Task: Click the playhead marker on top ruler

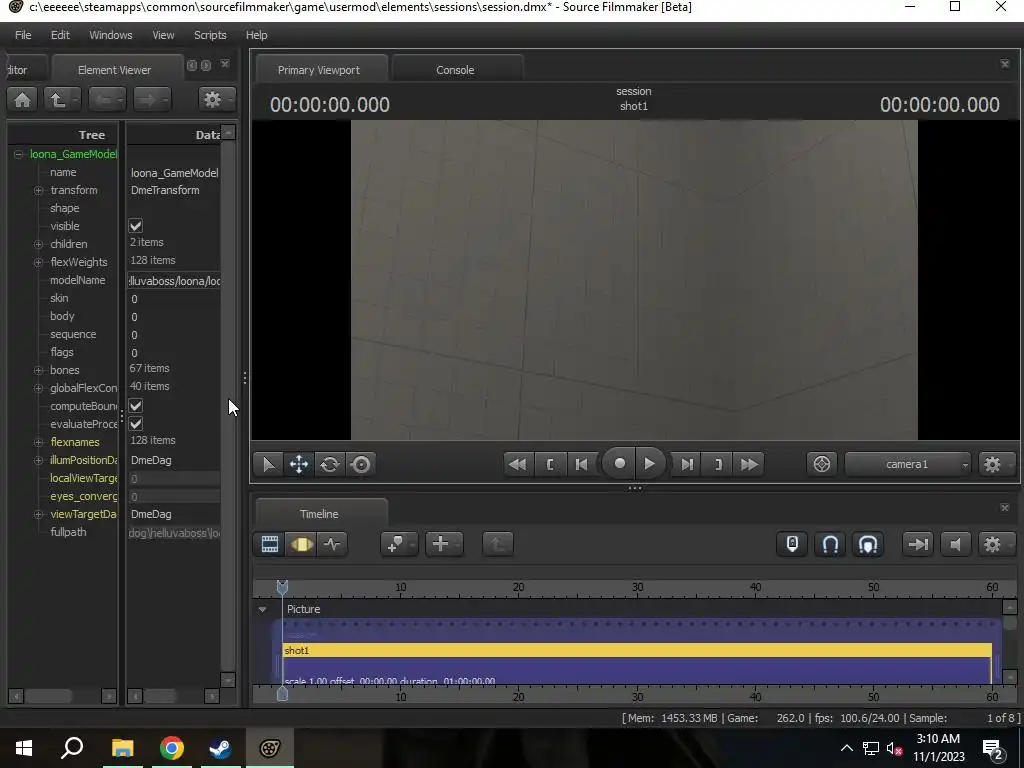Action: [282, 587]
